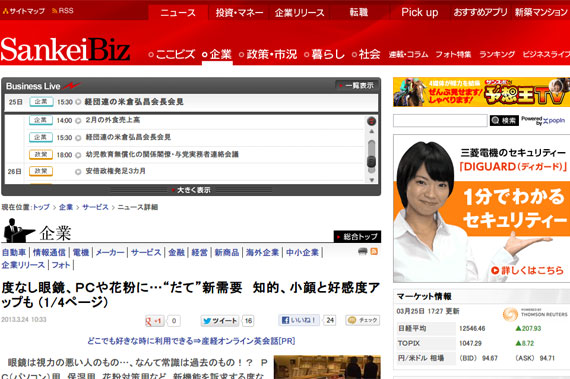Image resolution: width=570 pixels, height=379 pixels.
Task: Open 幼児教育無償化 schedule item
Action: pos(162,154)
